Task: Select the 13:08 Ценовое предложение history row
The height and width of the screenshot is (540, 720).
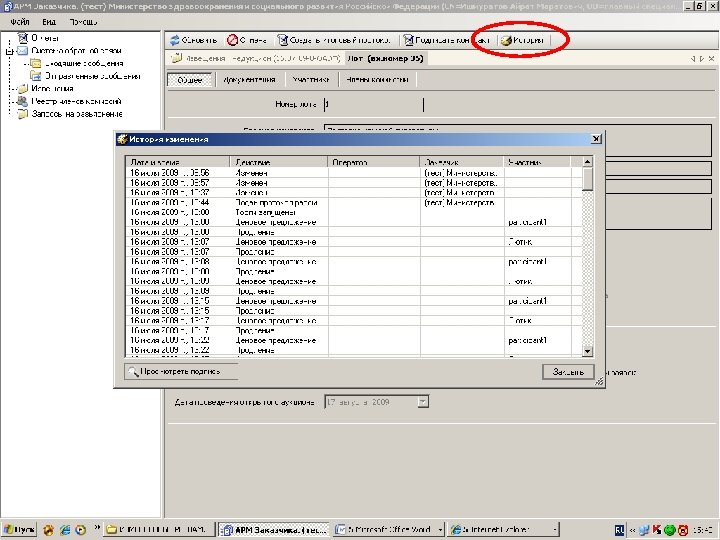Action: click(354, 262)
